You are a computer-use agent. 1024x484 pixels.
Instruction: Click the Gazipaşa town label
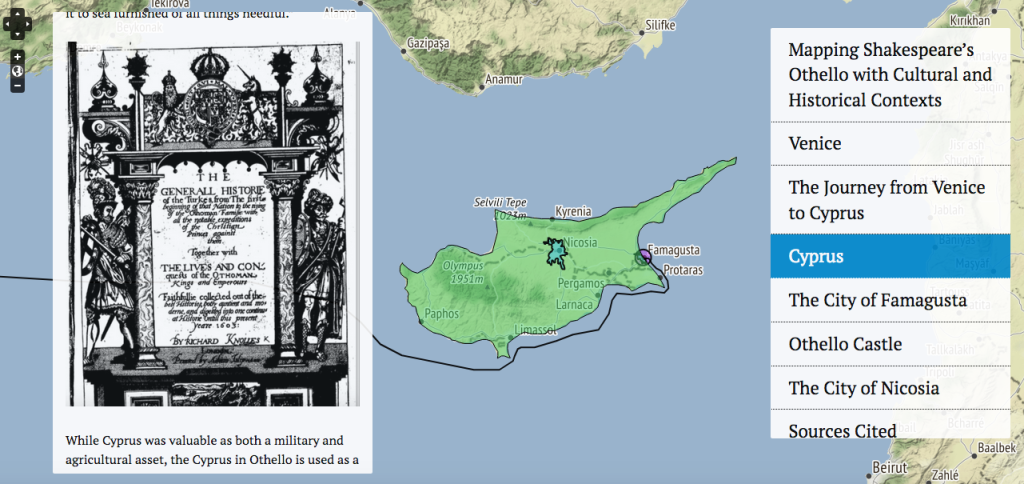pyautogui.click(x=428, y=44)
